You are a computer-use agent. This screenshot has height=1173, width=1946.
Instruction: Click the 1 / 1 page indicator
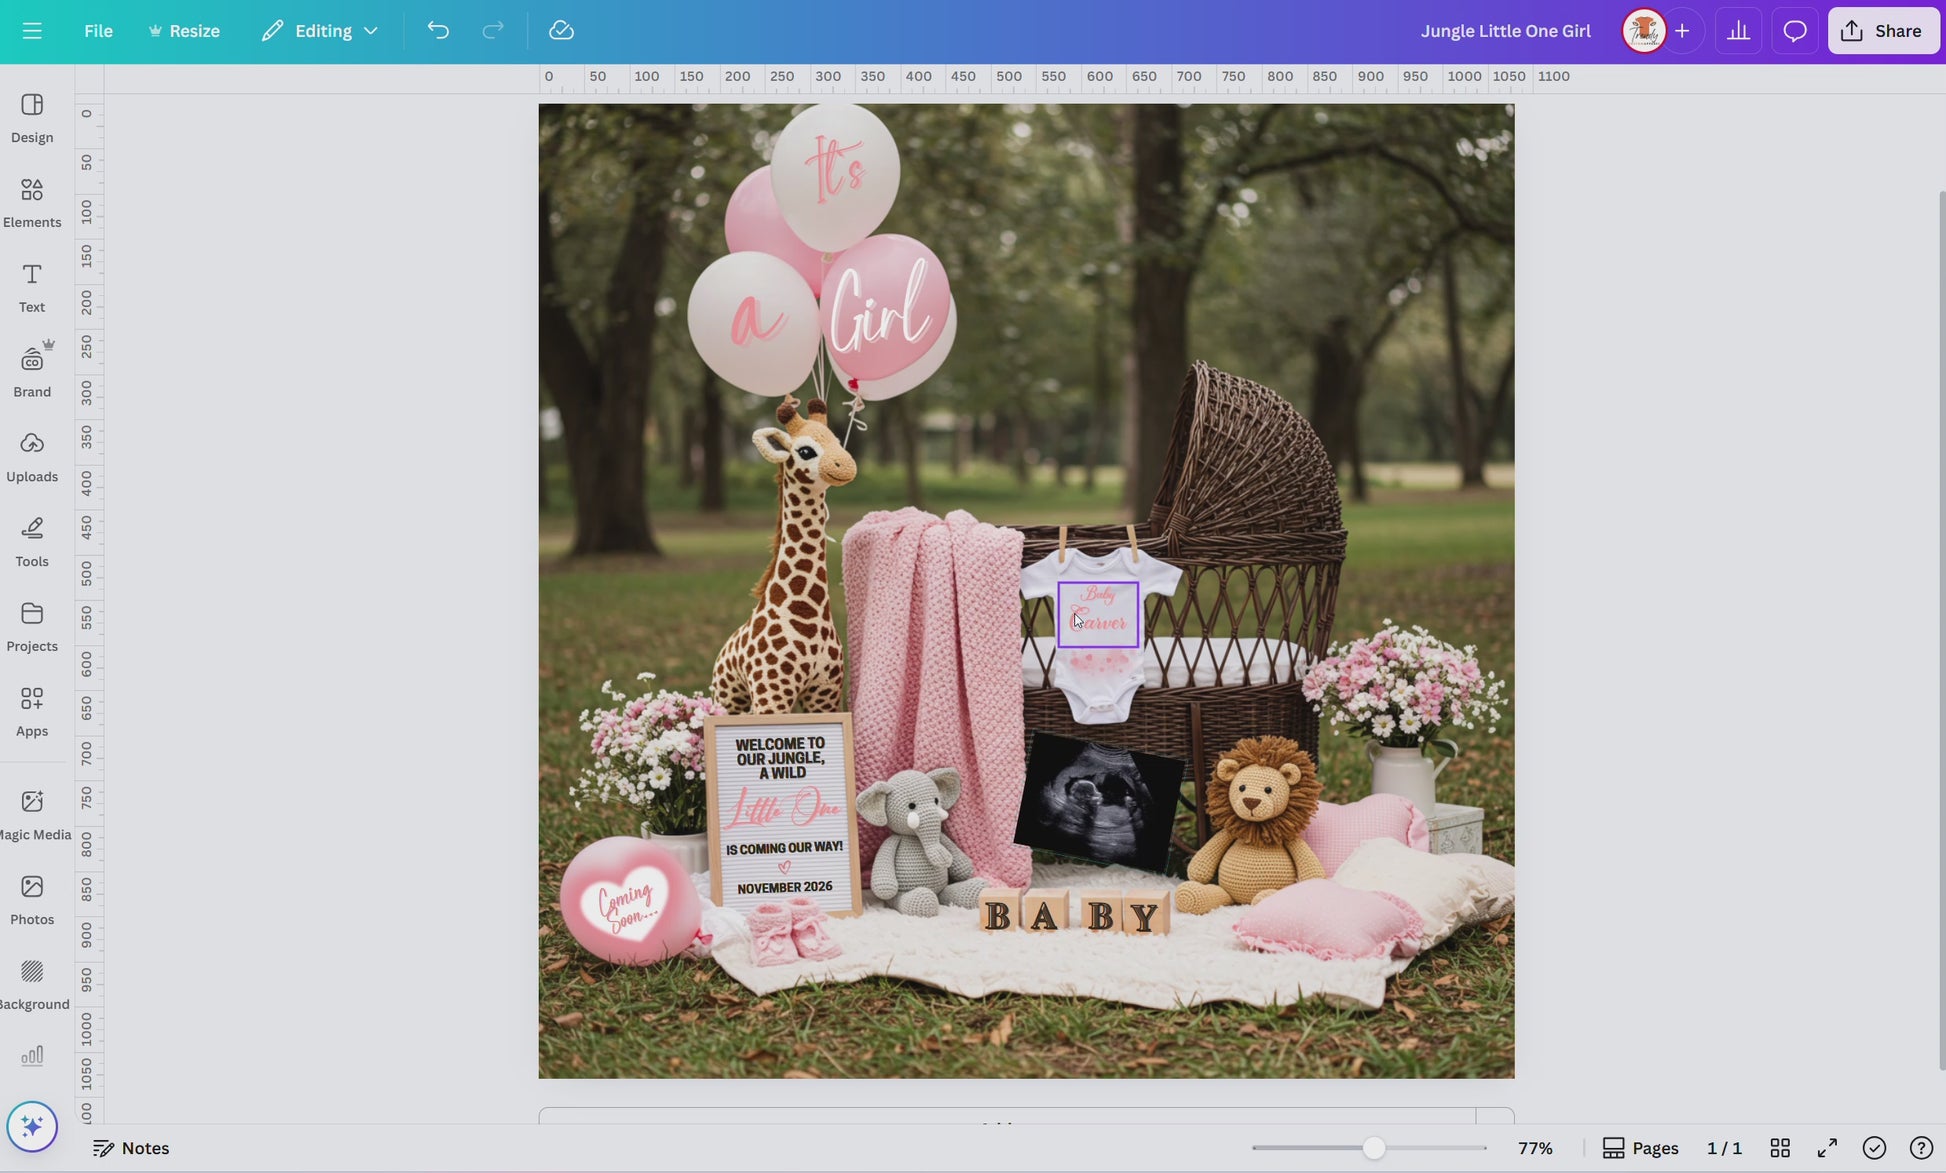click(1724, 1148)
